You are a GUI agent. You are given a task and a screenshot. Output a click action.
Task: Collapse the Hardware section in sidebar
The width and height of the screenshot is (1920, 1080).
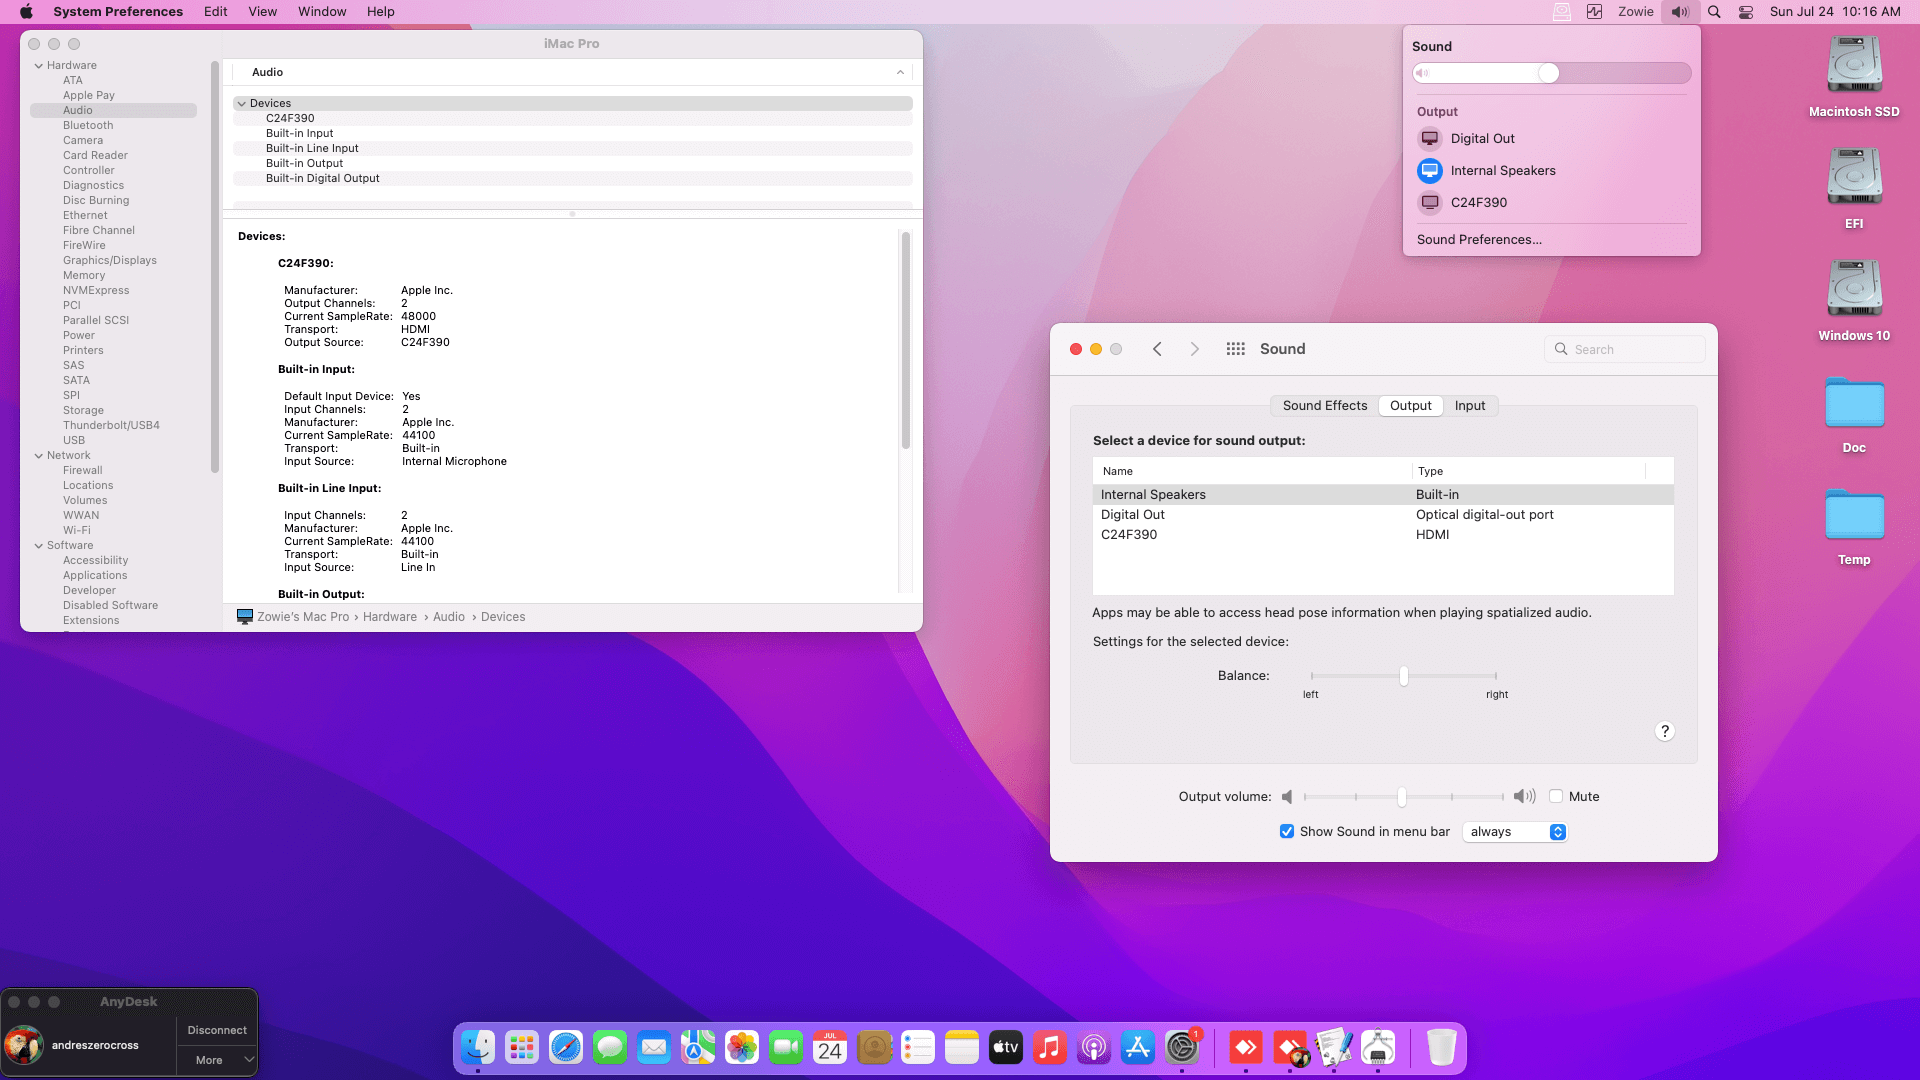(x=39, y=66)
